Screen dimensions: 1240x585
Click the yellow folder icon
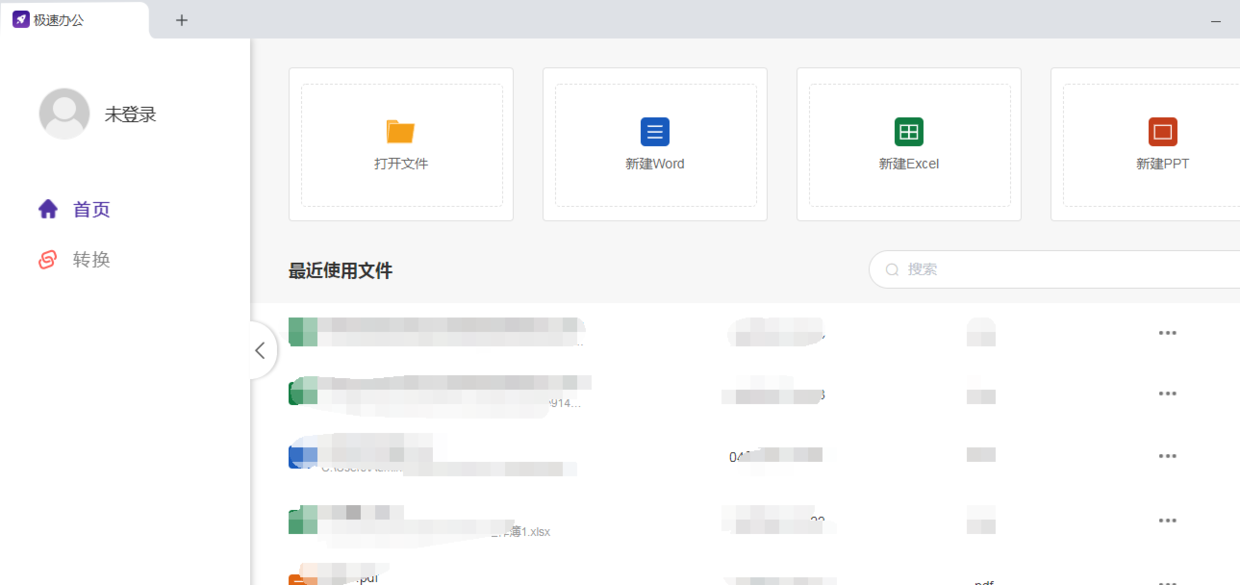(401, 132)
